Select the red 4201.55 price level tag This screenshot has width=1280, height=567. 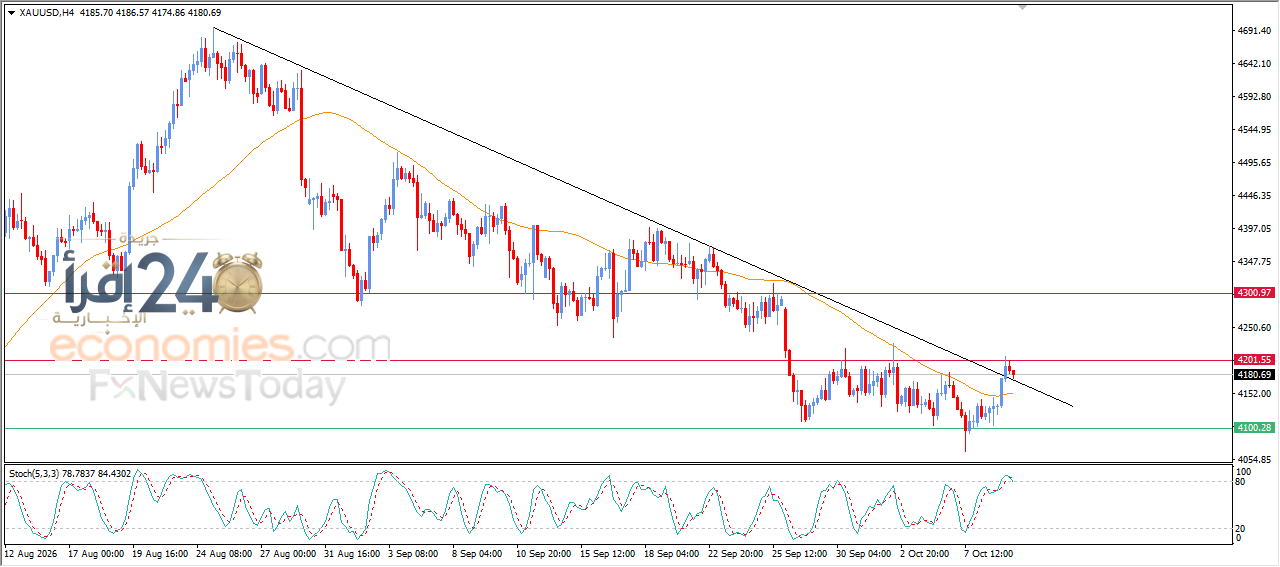coord(1254,360)
